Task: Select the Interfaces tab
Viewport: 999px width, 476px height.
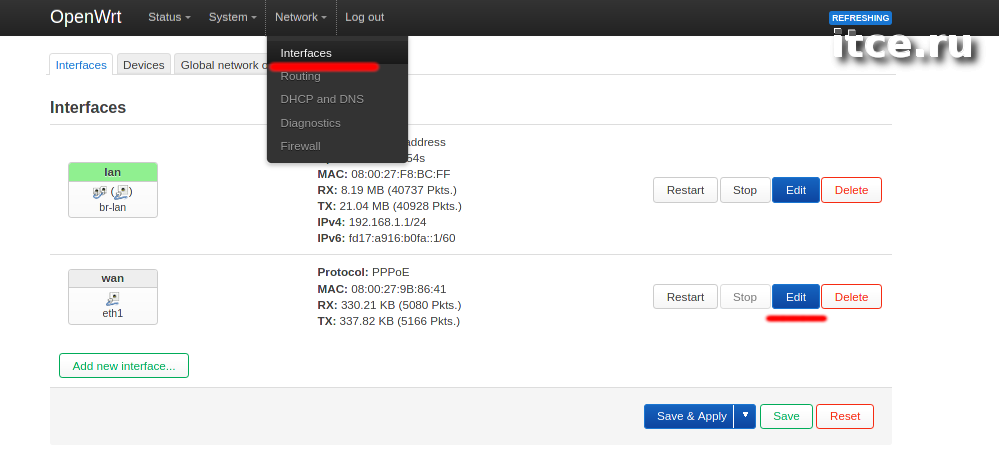Action: [81, 64]
